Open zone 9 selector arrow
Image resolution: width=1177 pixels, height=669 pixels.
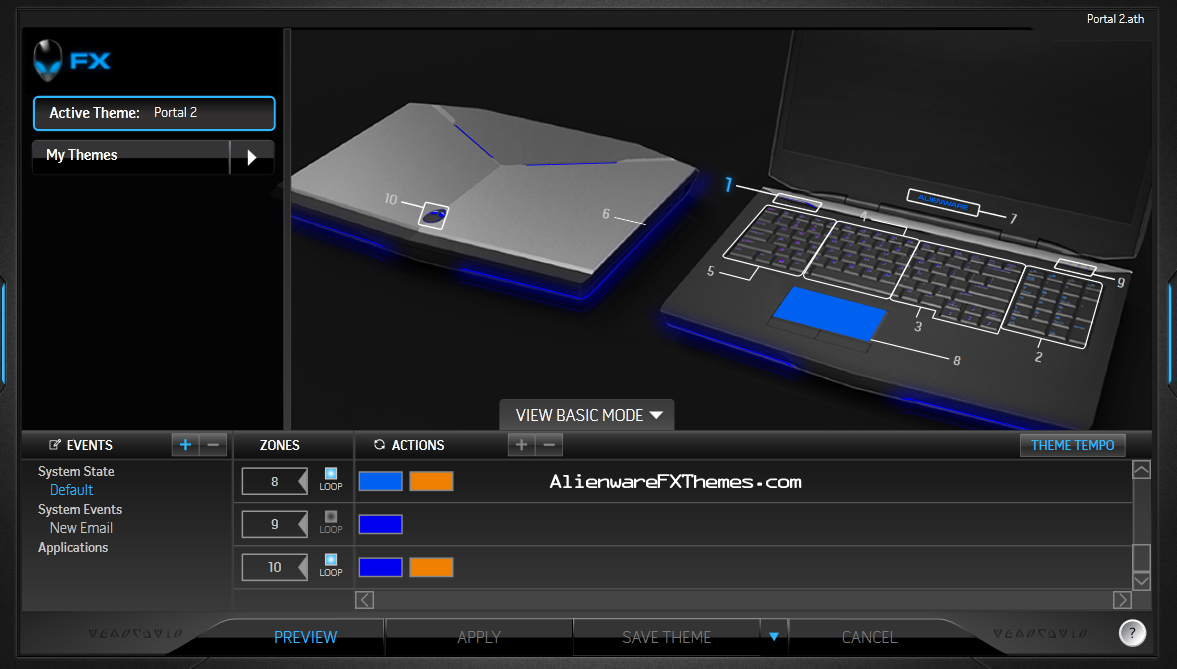(x=303, y=524)
